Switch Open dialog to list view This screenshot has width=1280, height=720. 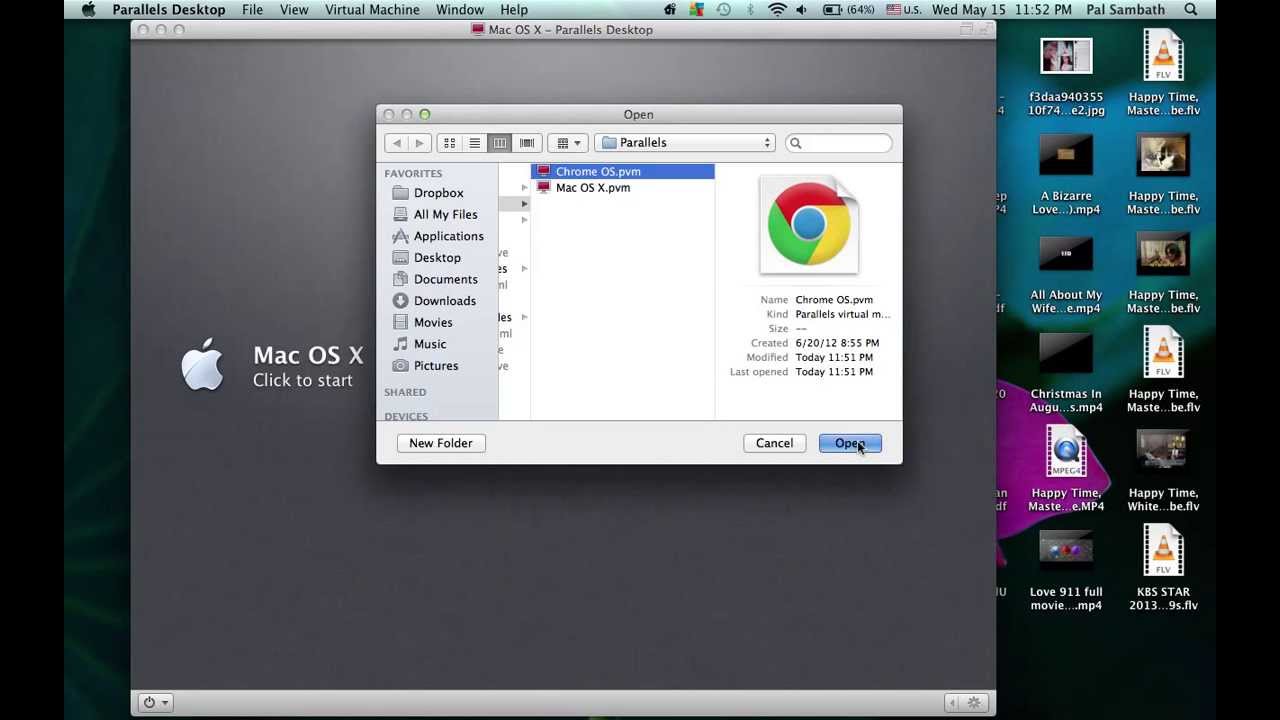point(475,143)
